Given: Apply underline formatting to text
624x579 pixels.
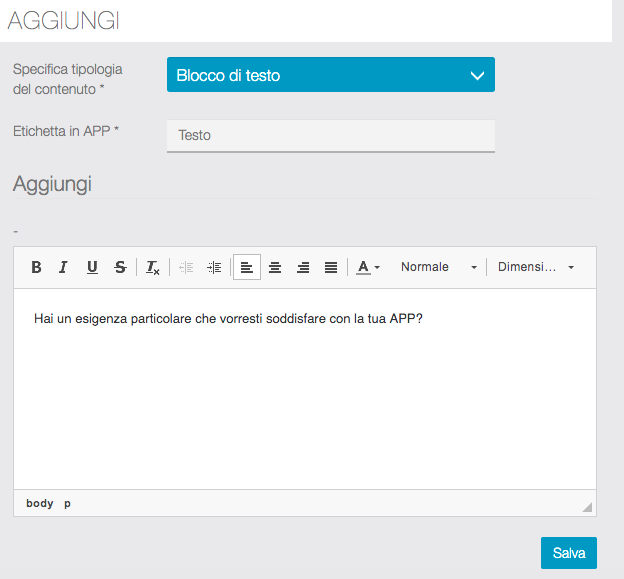Looking at the screenshot, I should point(92,267).
